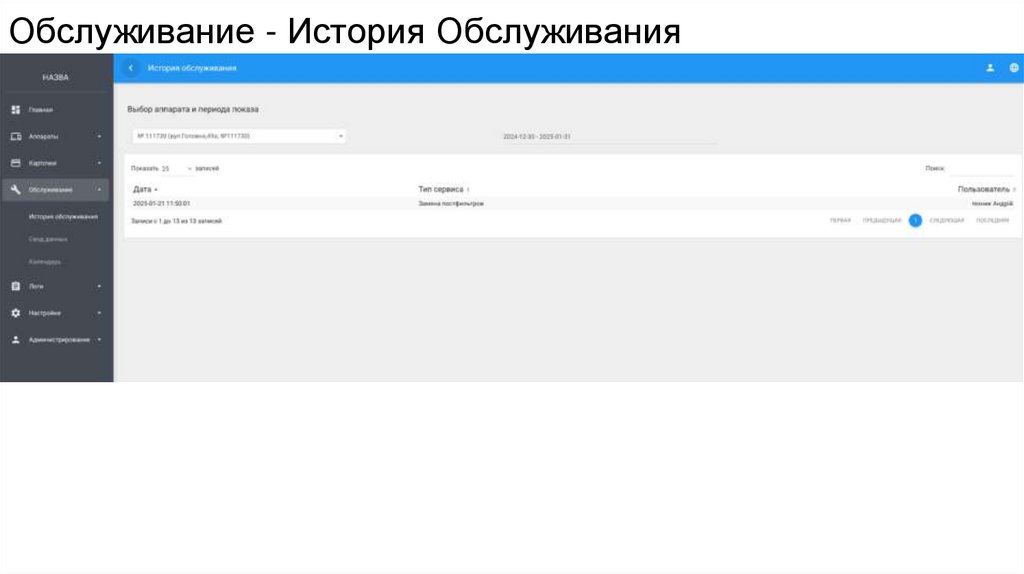Click the date range field 2024-12-30 - 2025-01-31

click(x=609, y=136)
